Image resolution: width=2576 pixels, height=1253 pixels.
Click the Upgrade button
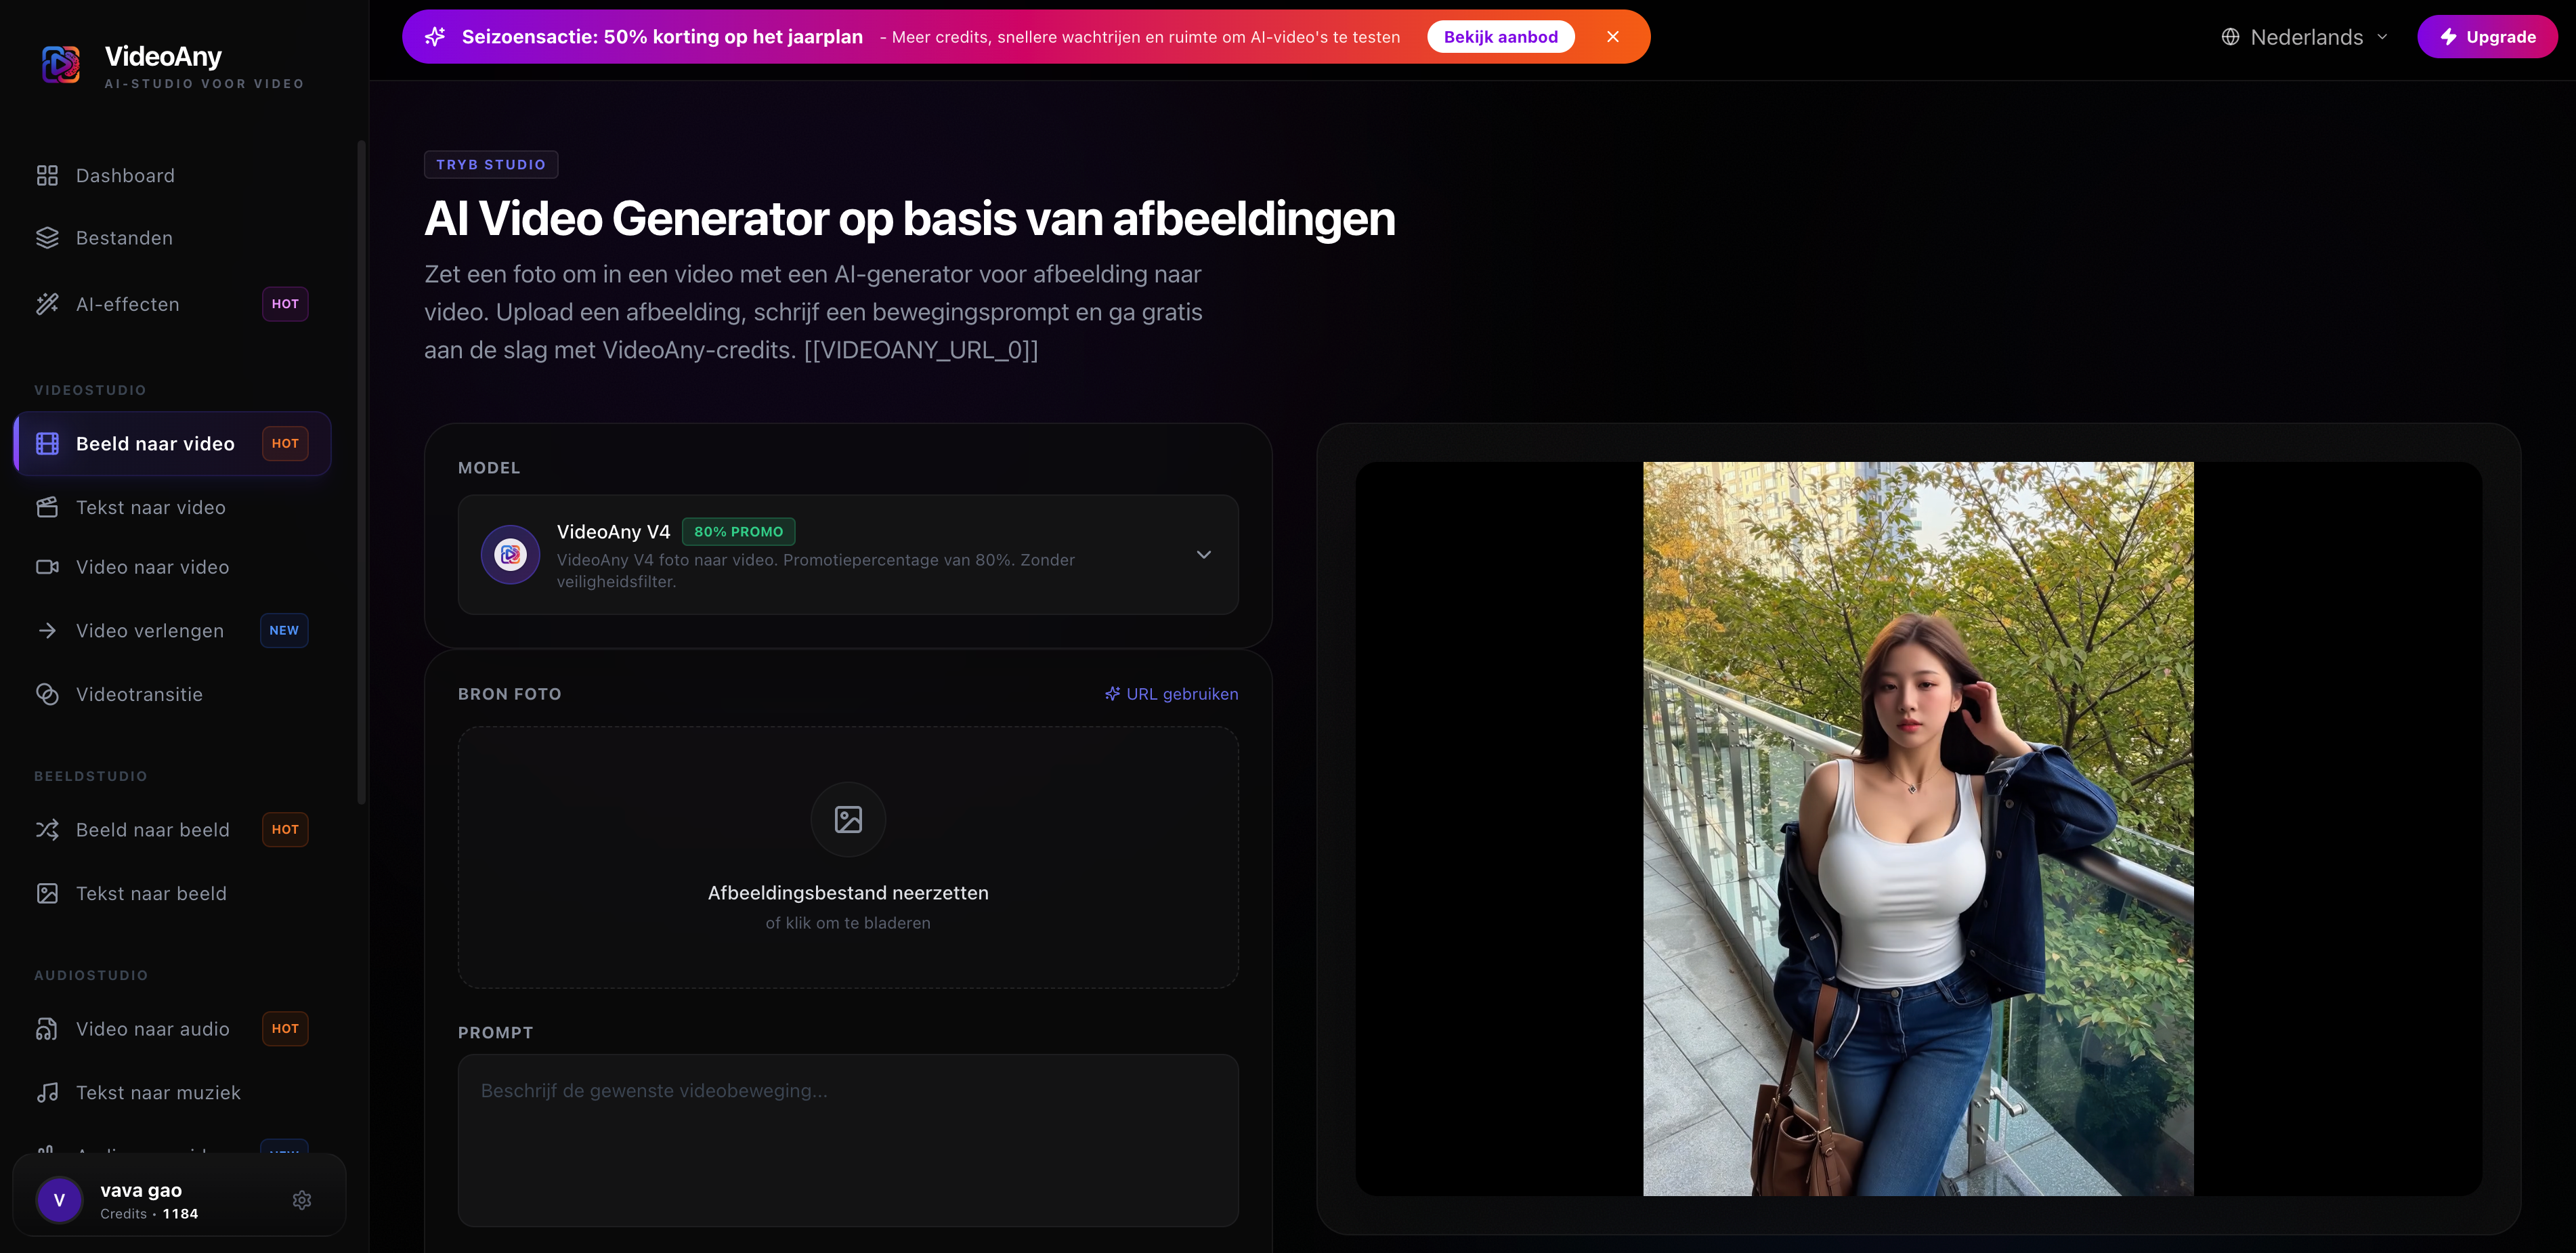(x=2487, y=37)
